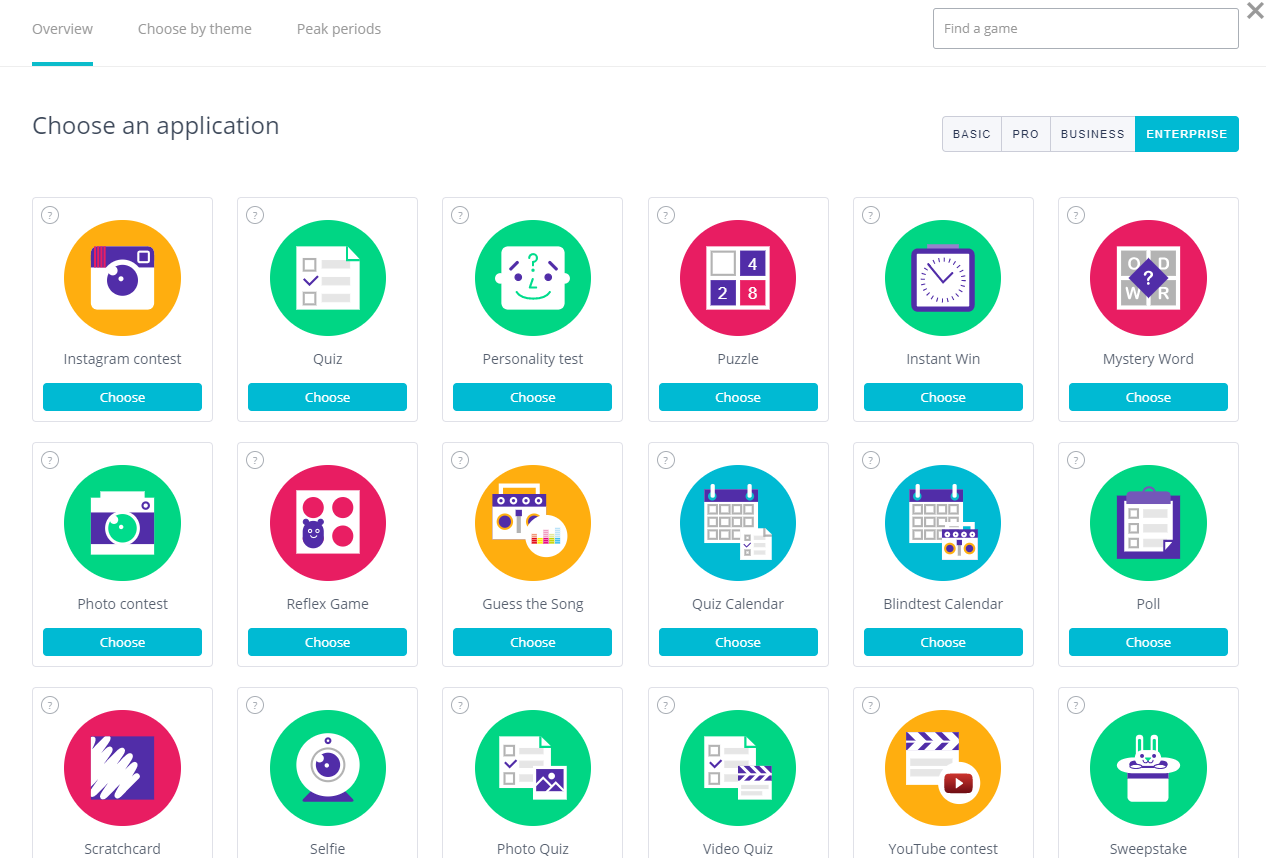Click the Photo contest camera icon
Image resolution: width=1266 pixels, height=858 pixels.
[x=122, y=523]
